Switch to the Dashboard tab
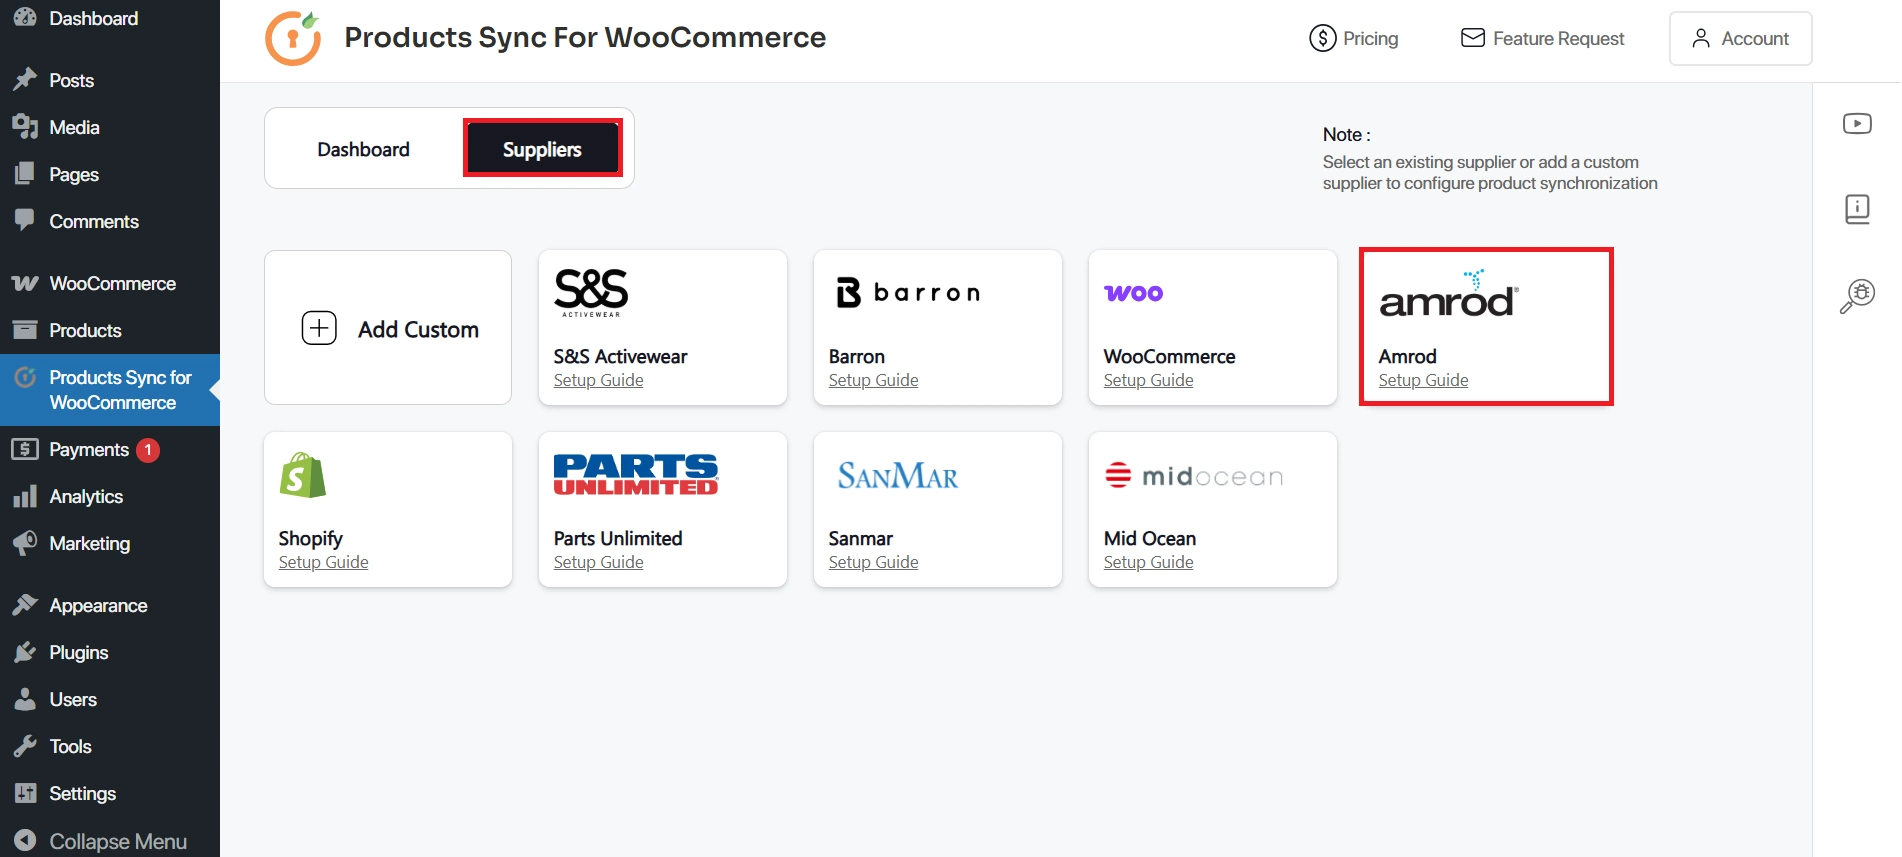This screenshot has height=857, width=1902. pos(363,148)
